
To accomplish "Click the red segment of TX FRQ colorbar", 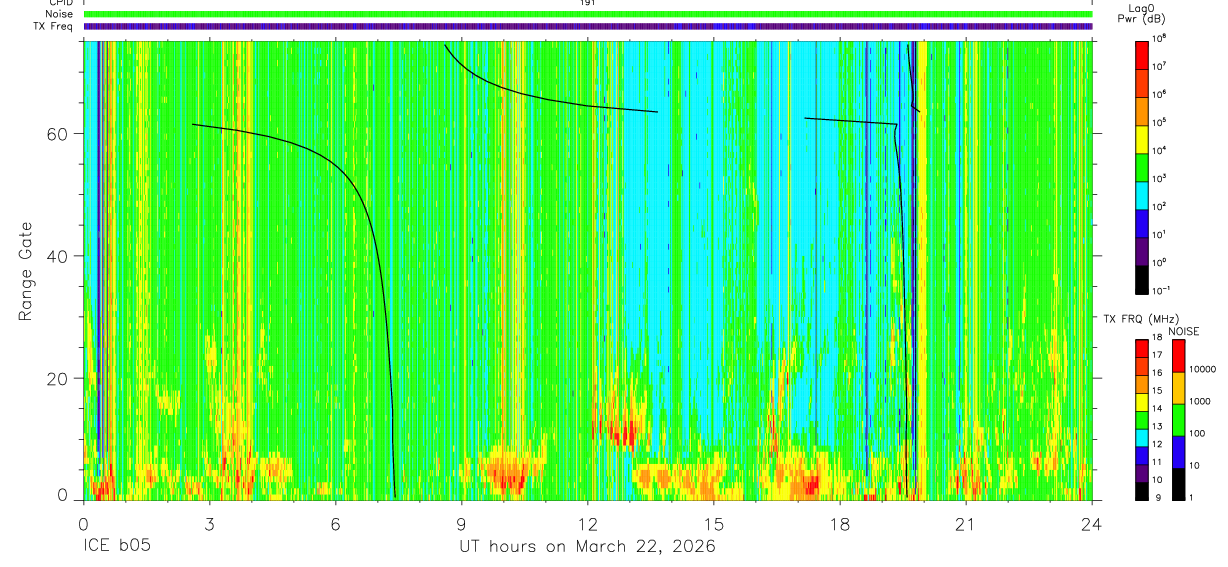I will click(1142, 349).
